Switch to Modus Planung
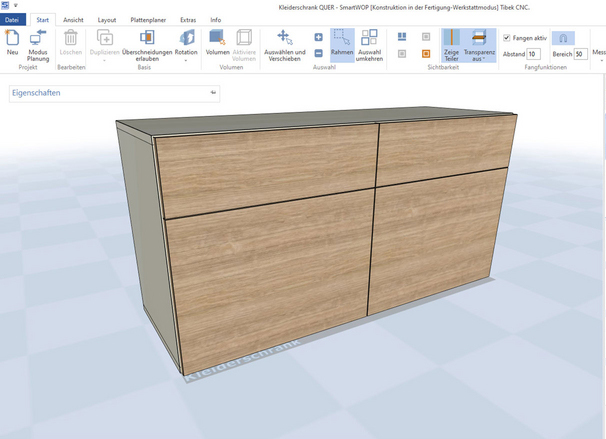606x439 pixels. [x=37, y=45]
